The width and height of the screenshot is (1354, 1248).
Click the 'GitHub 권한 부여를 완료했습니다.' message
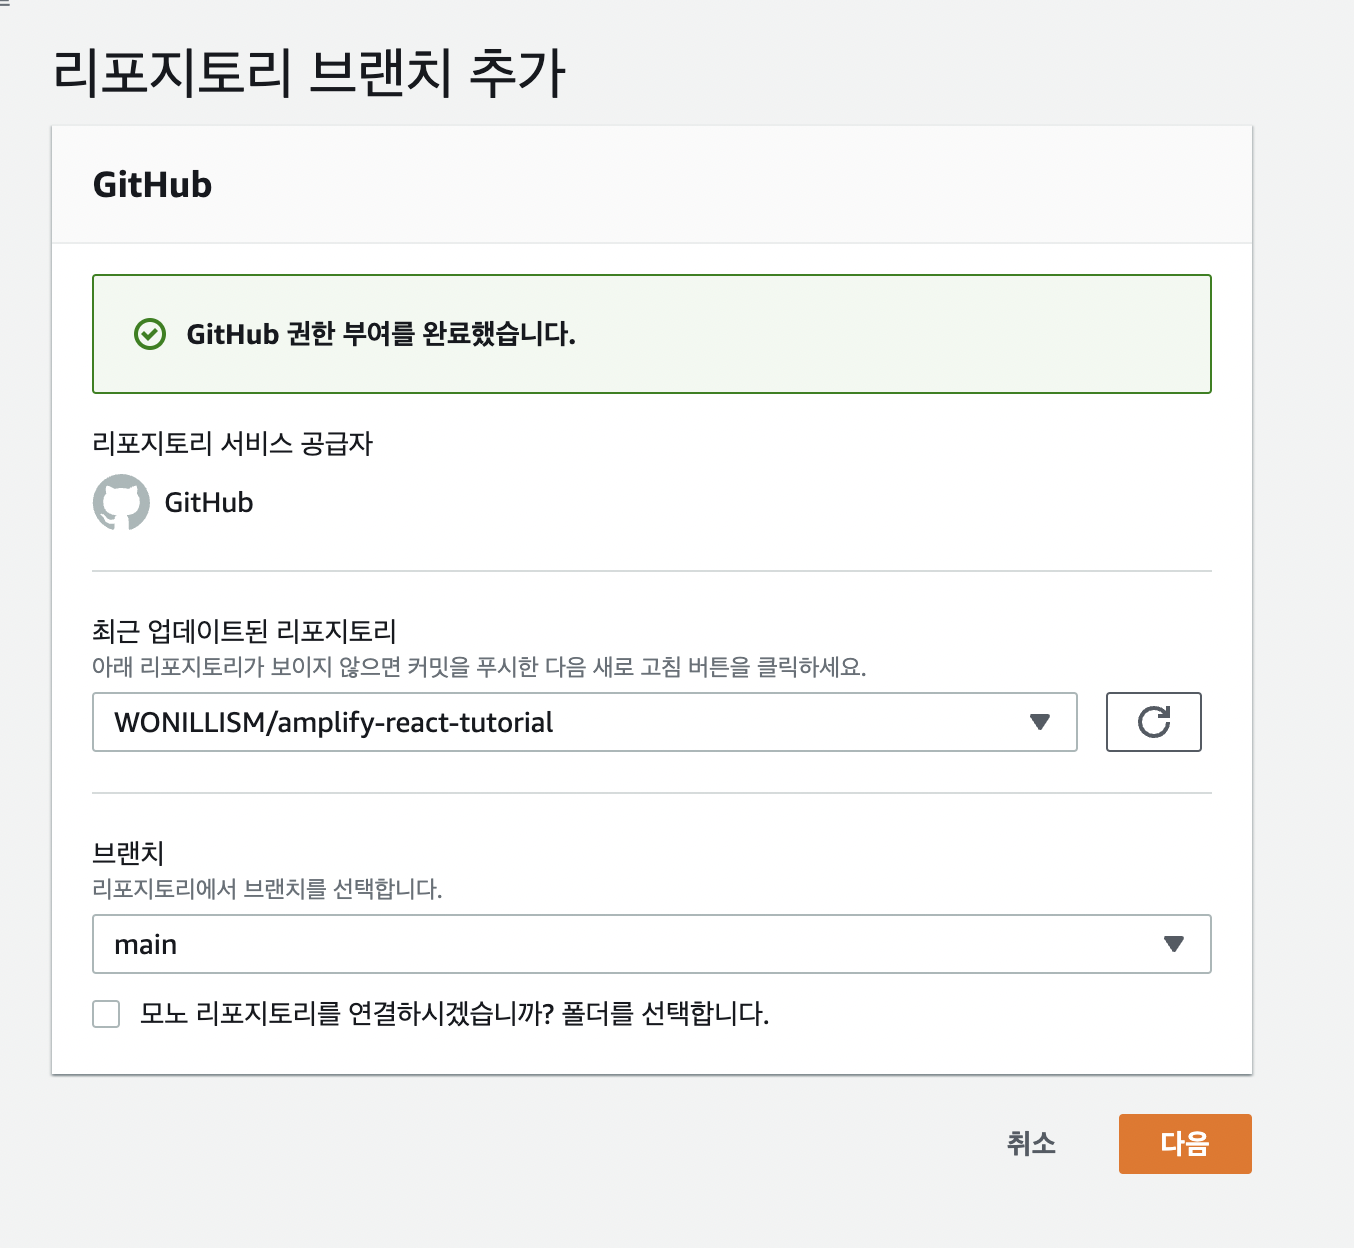[x=381, y=334]
